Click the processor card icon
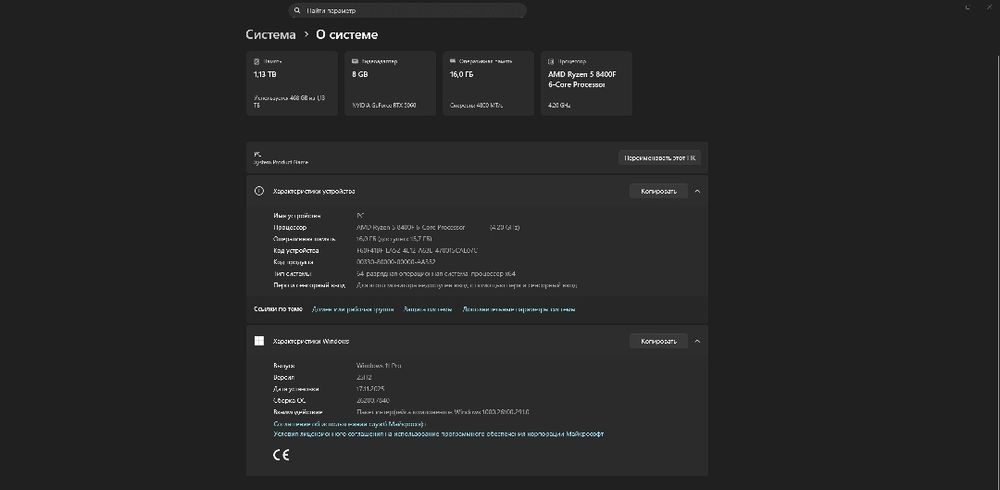The width and height of the screenshot is (1000, 490). 552,61
